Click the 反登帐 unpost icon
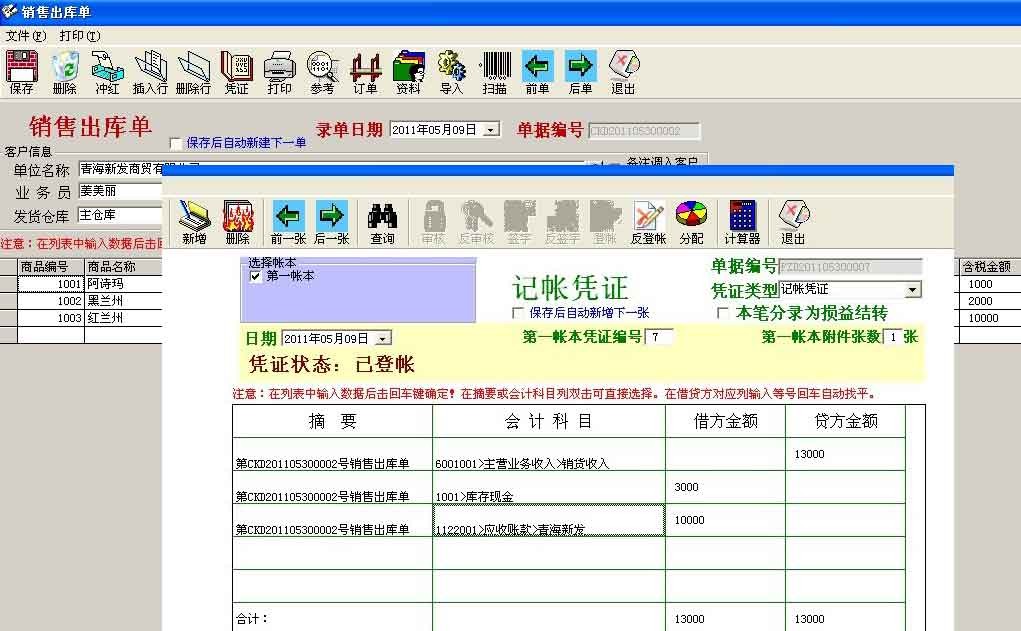The width and height of the screenshot is (1021, 631). pyautogui.click(x=648, y=220)
